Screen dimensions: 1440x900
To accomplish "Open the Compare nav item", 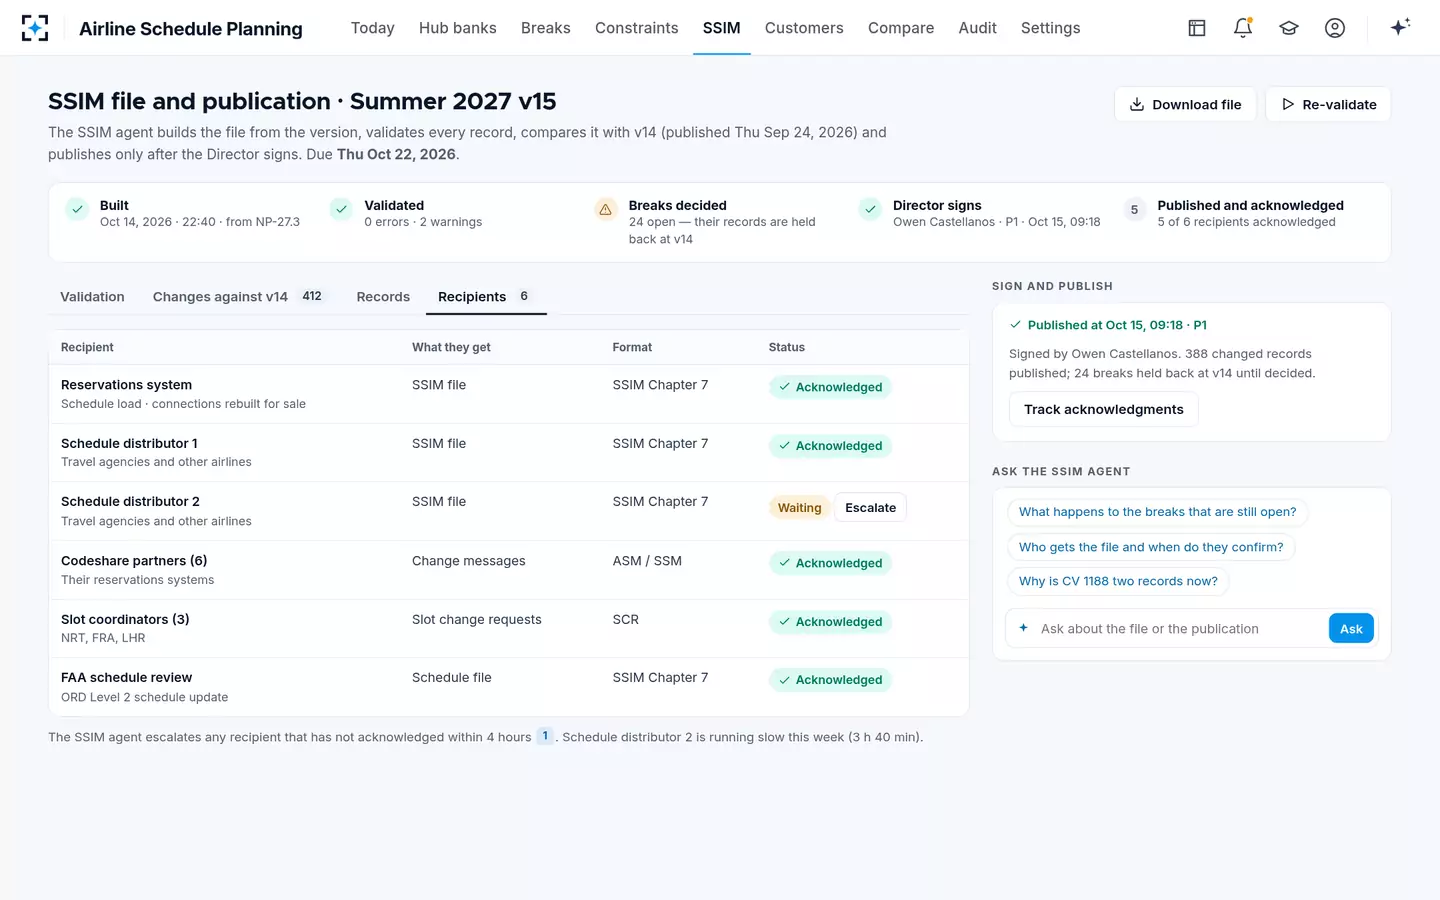I will click(x=901, y=28).
